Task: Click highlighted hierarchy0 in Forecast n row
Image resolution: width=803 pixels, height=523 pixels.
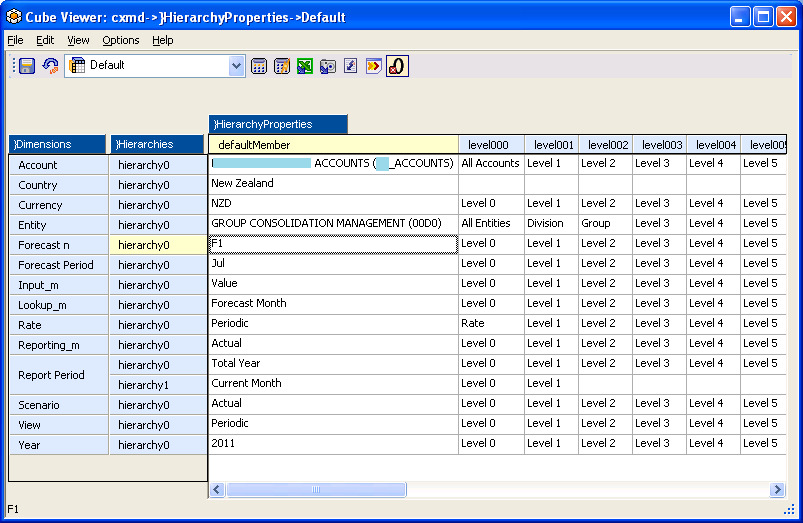Action: (158, 245)
